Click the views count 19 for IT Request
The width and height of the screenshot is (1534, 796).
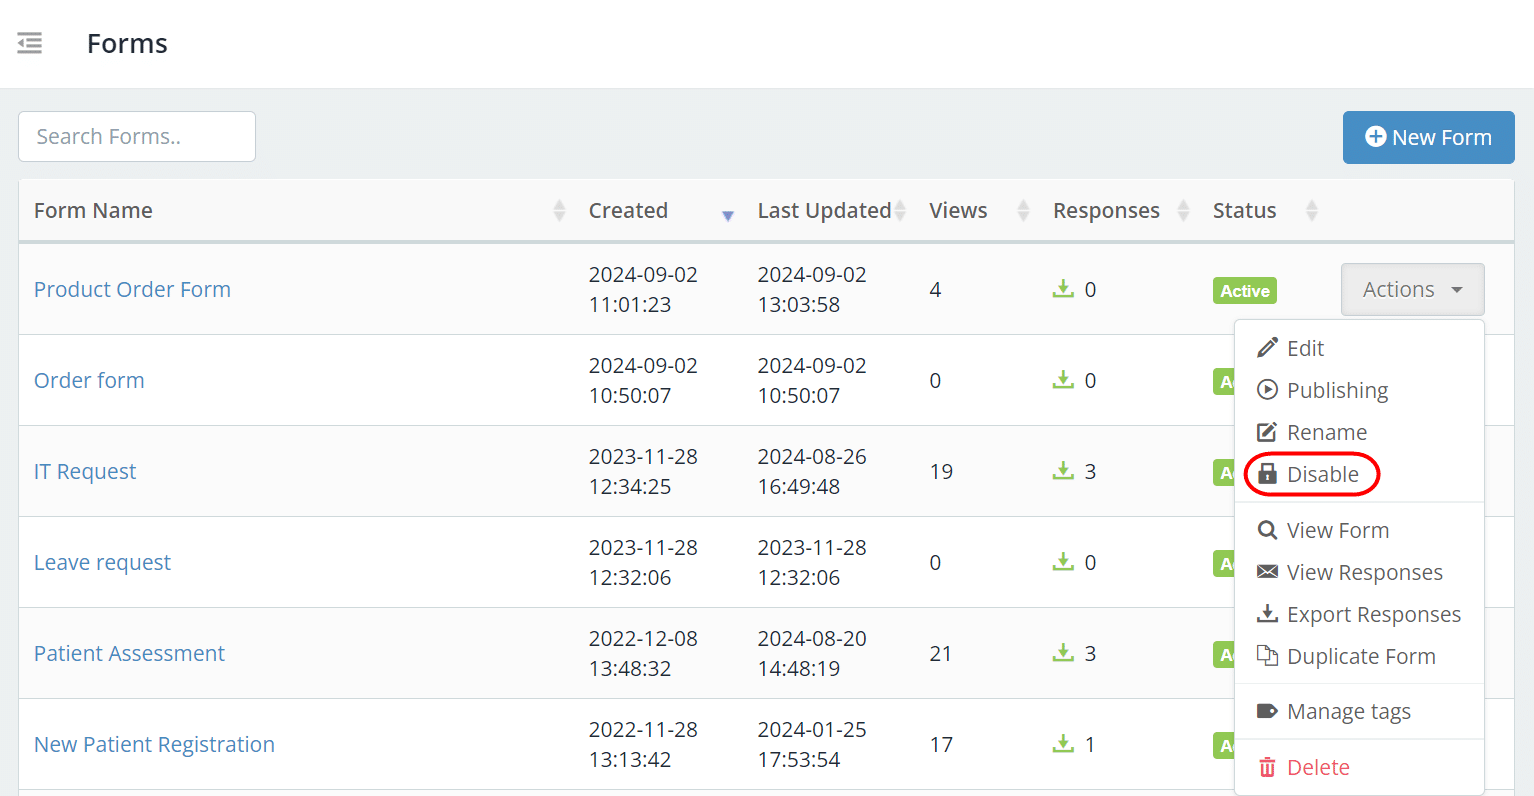pos(941,471)
